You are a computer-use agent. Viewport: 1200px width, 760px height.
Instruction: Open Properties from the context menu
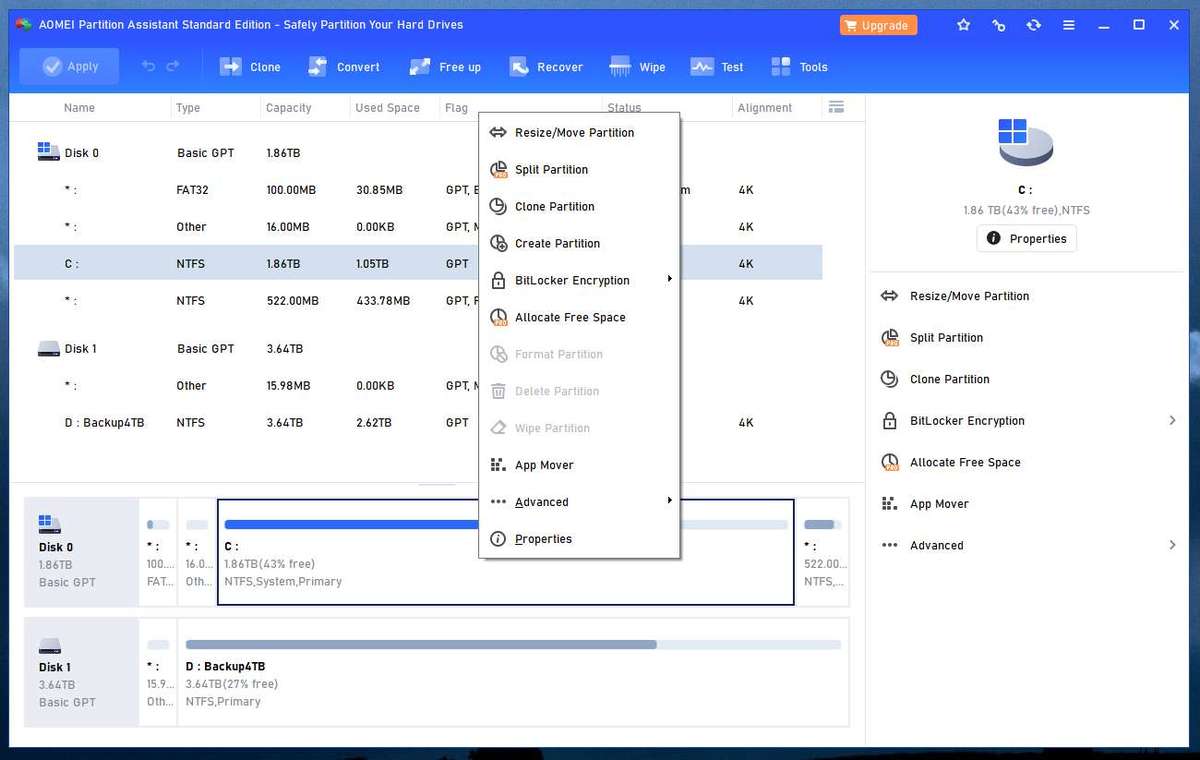579,539
